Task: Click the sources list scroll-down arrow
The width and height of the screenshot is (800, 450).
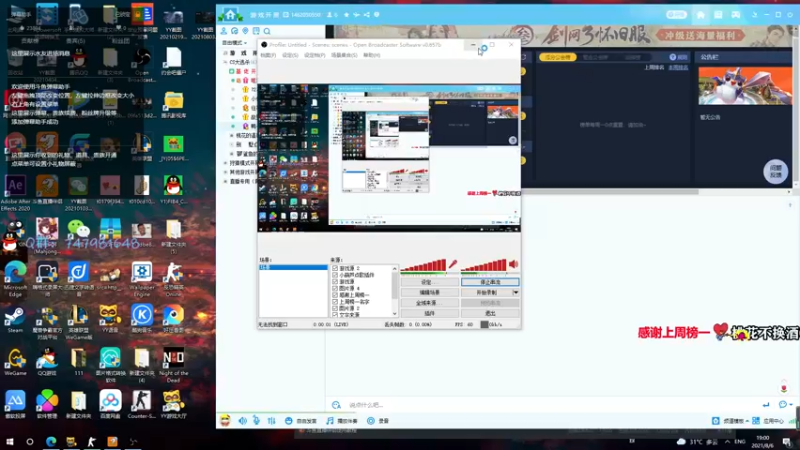Action: [x=394, y=314]
